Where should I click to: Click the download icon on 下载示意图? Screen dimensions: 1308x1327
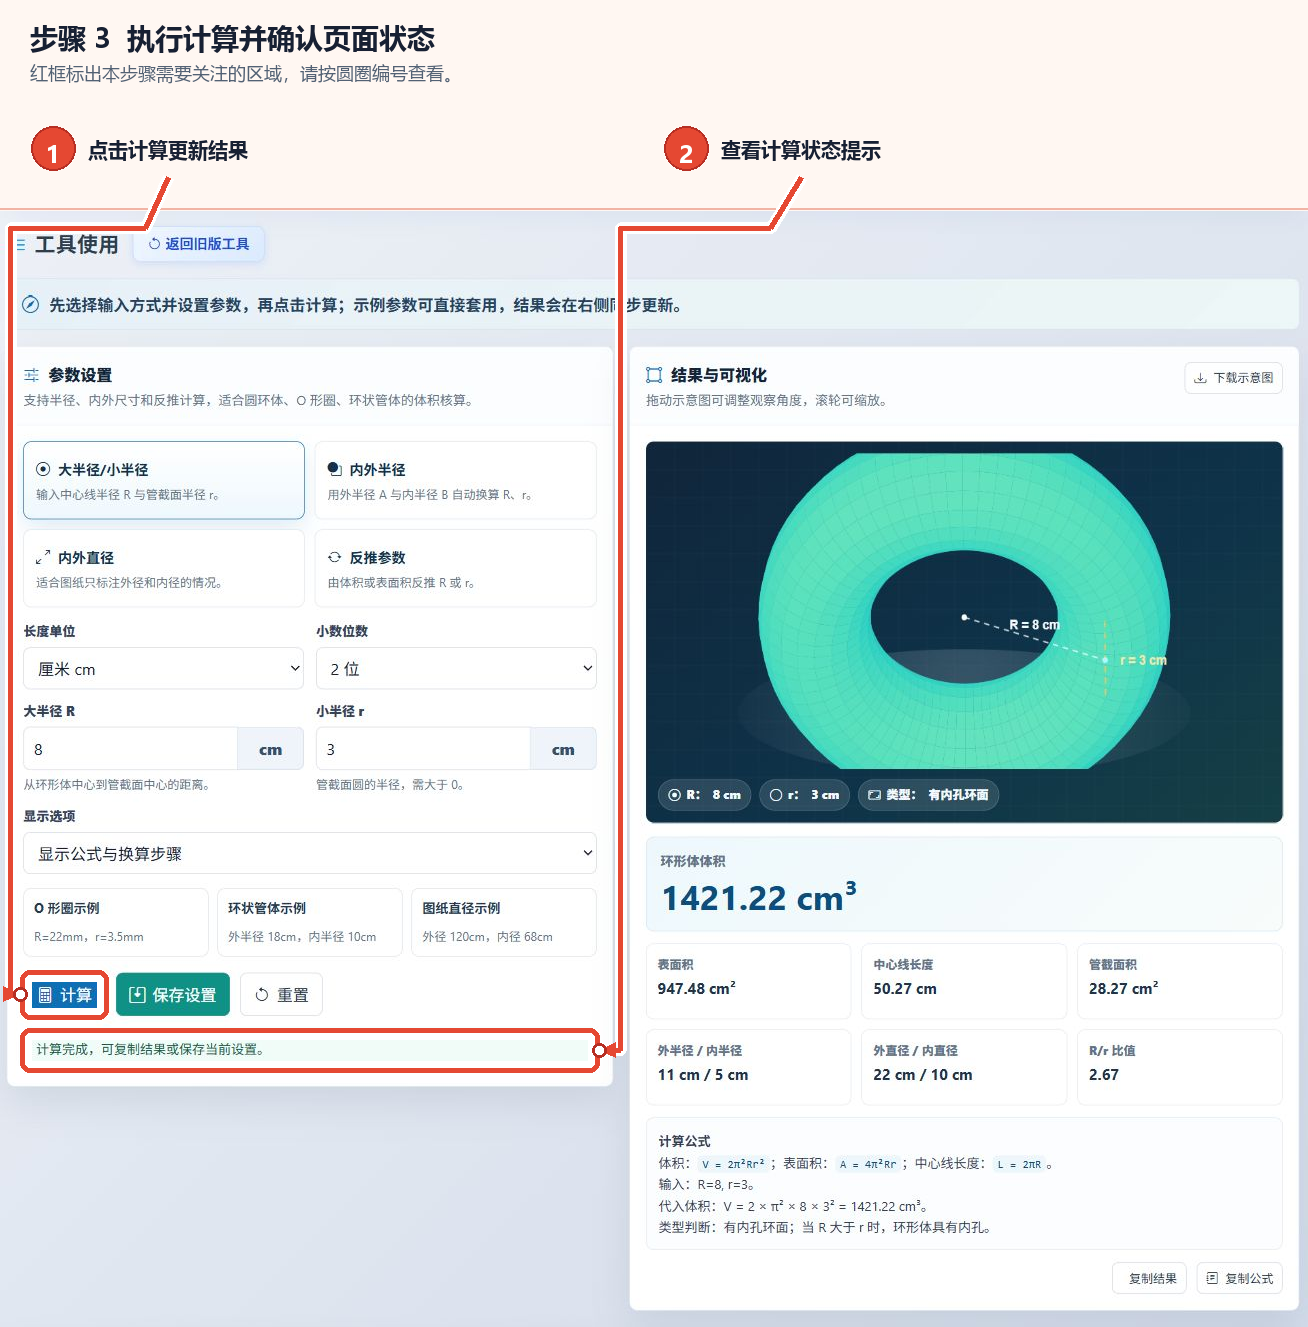click(1200, 378)
